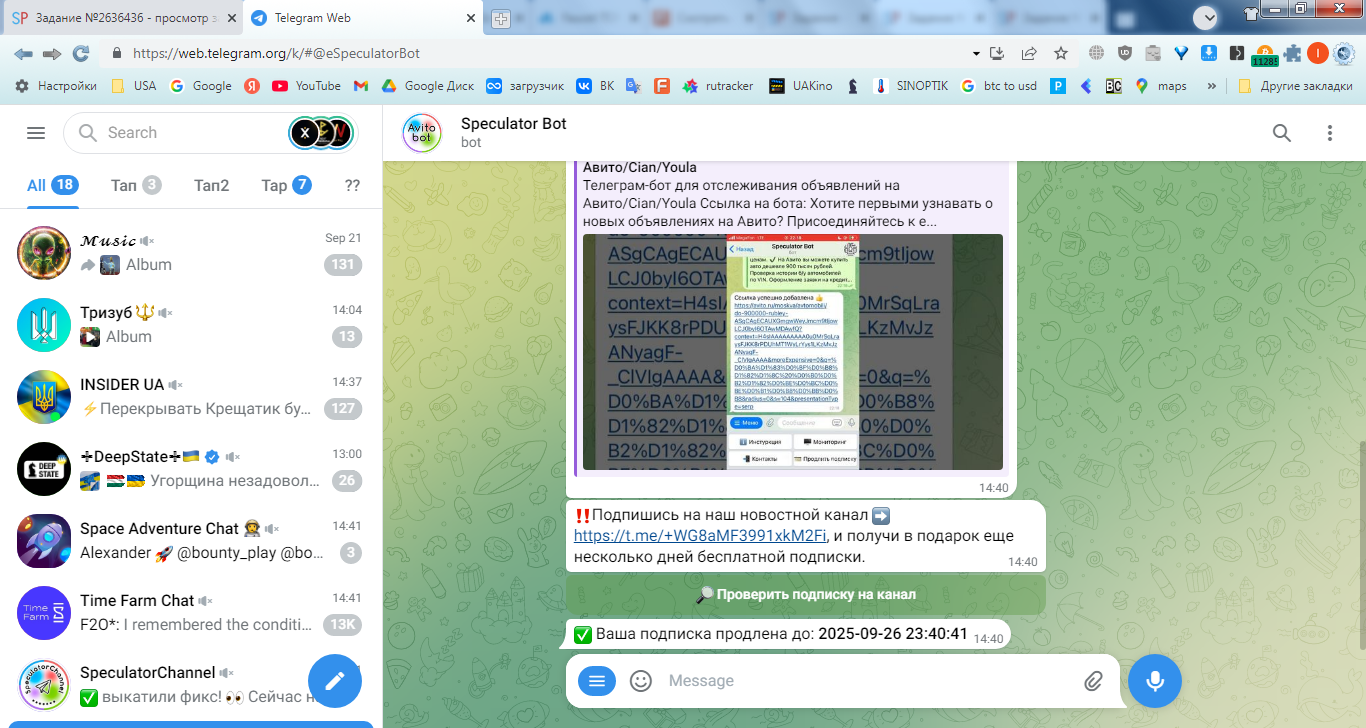
Task: Open the Telegram hamburger menu
Action: pos(36,133)
